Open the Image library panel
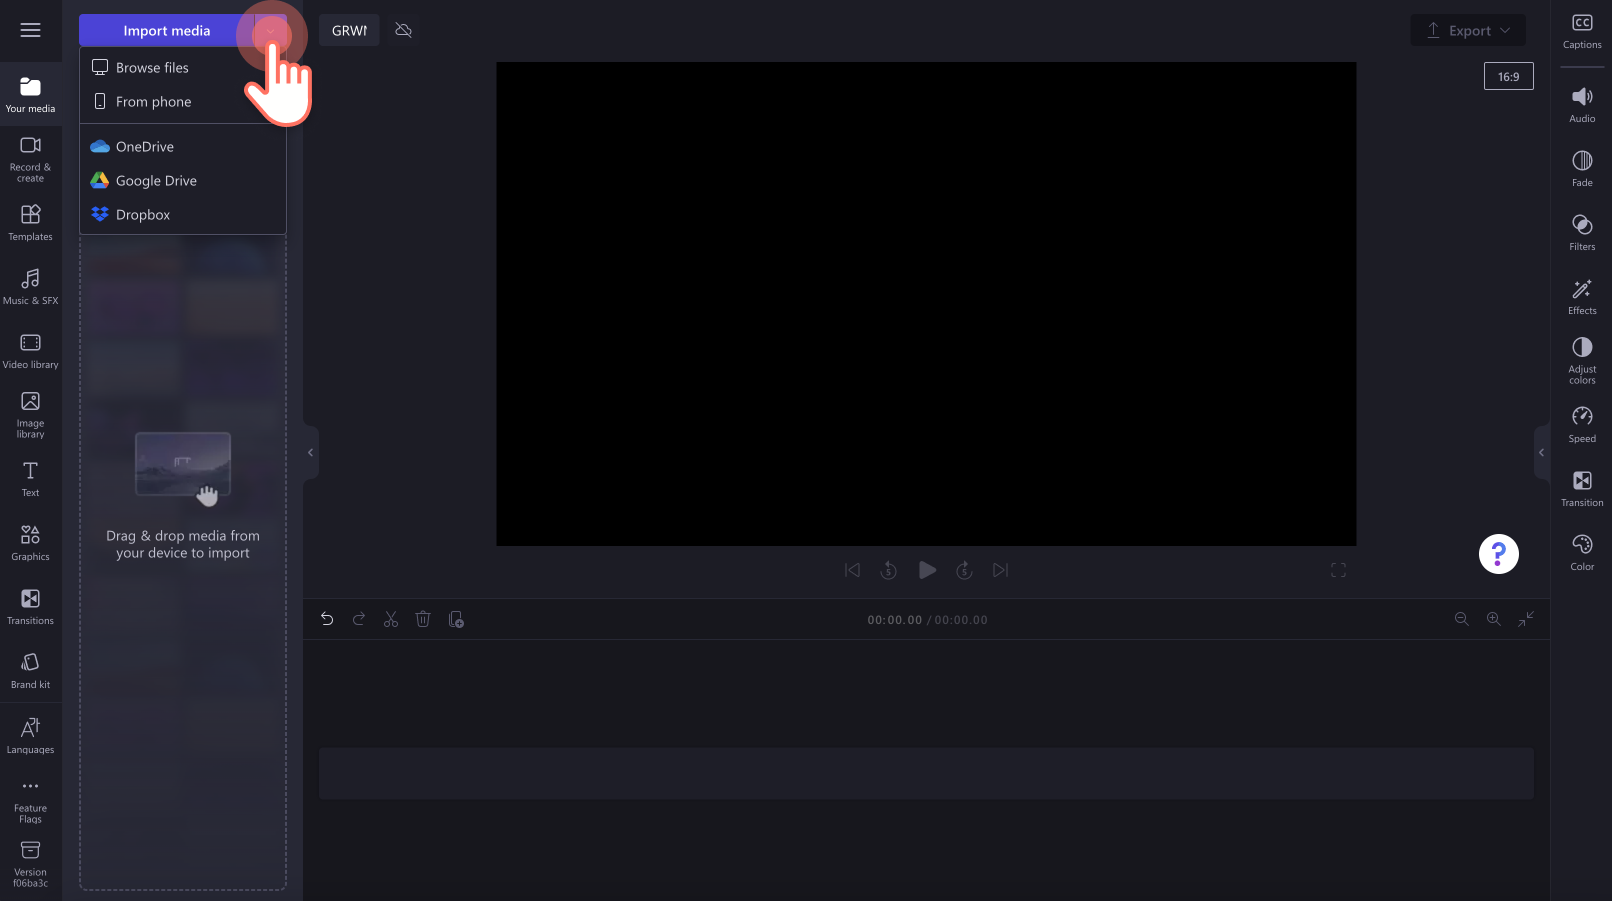 [30, 415]
